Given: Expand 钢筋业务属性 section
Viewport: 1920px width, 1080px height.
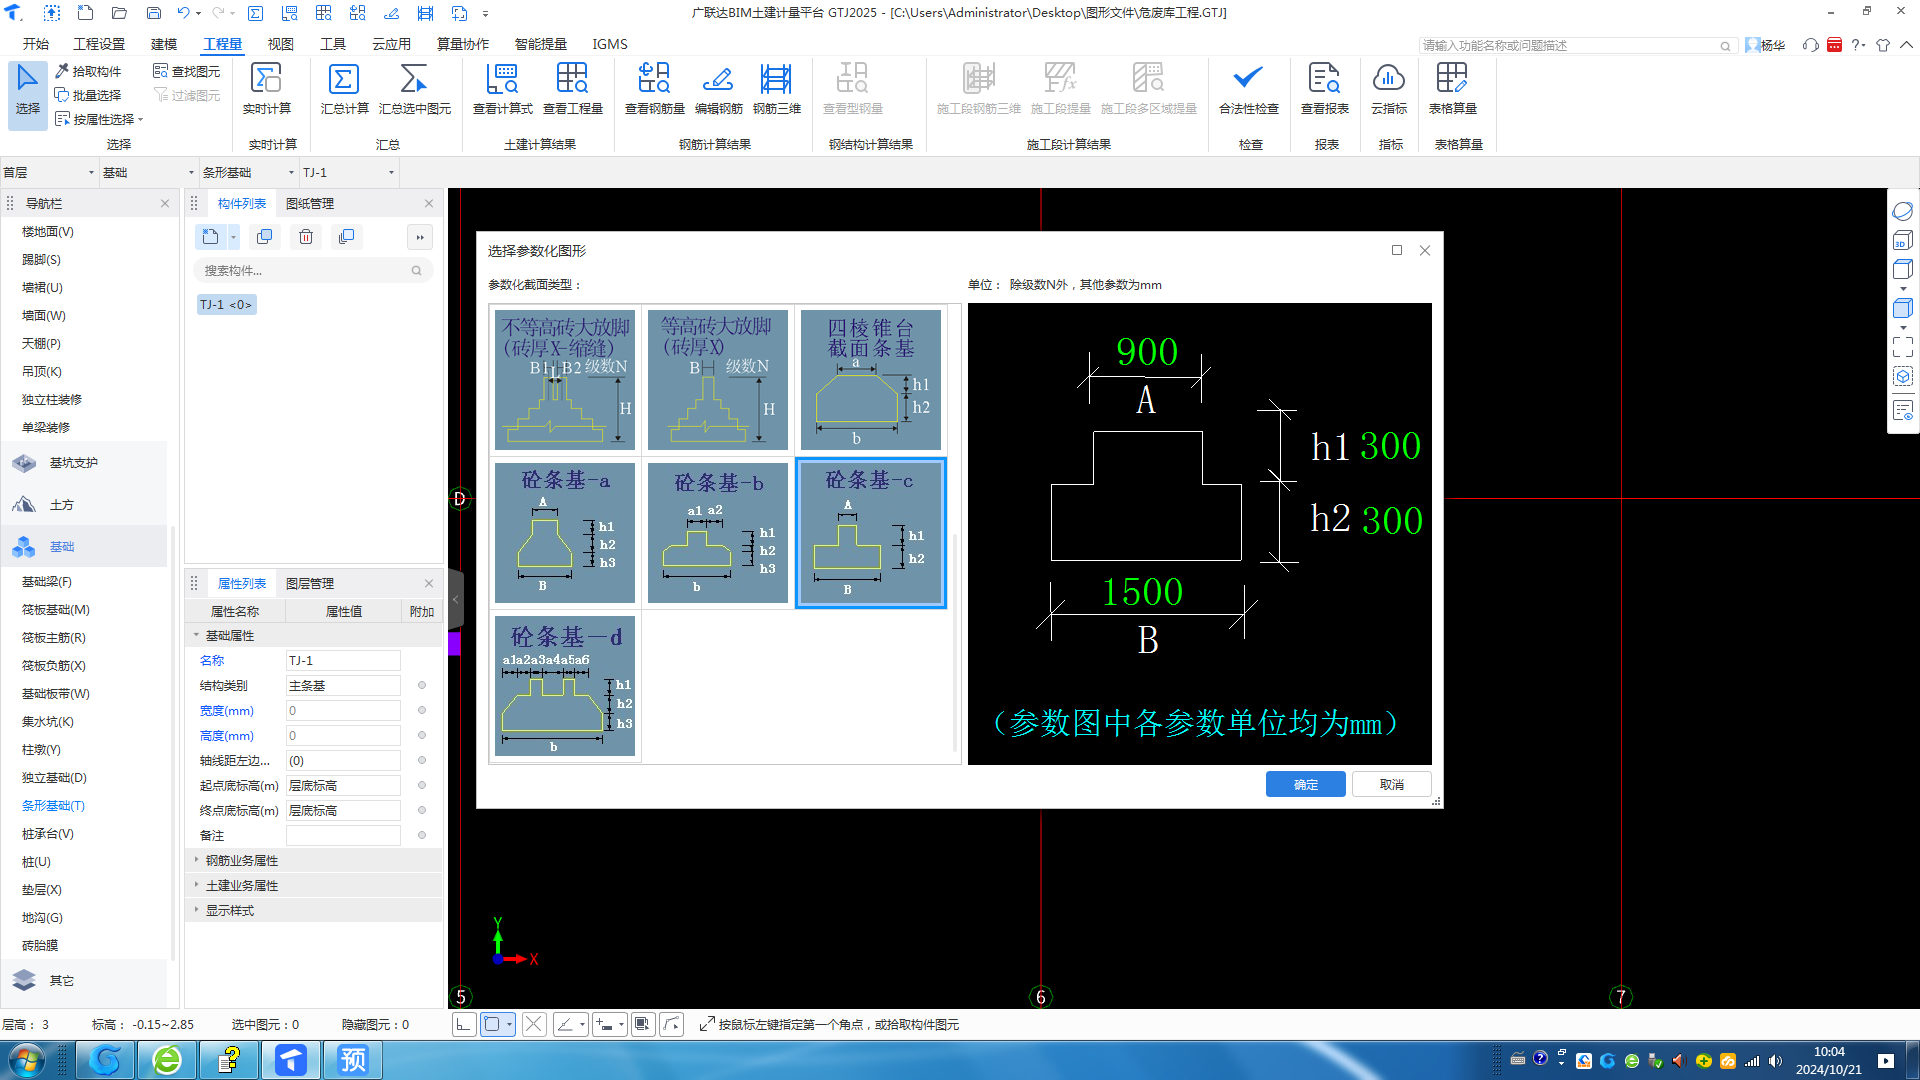Looking at the screenshot, I should 197,860.
